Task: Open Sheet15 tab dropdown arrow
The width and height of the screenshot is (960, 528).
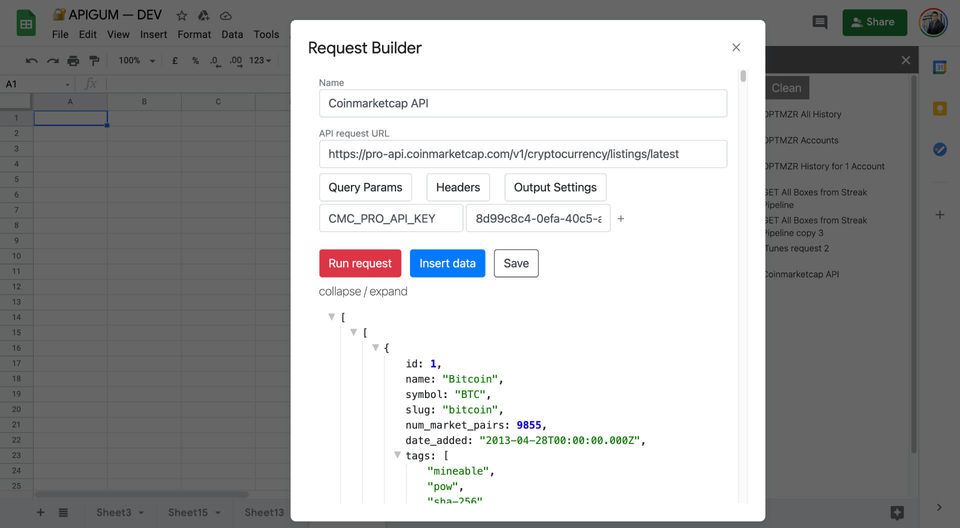Action: (x=217, y=513)
